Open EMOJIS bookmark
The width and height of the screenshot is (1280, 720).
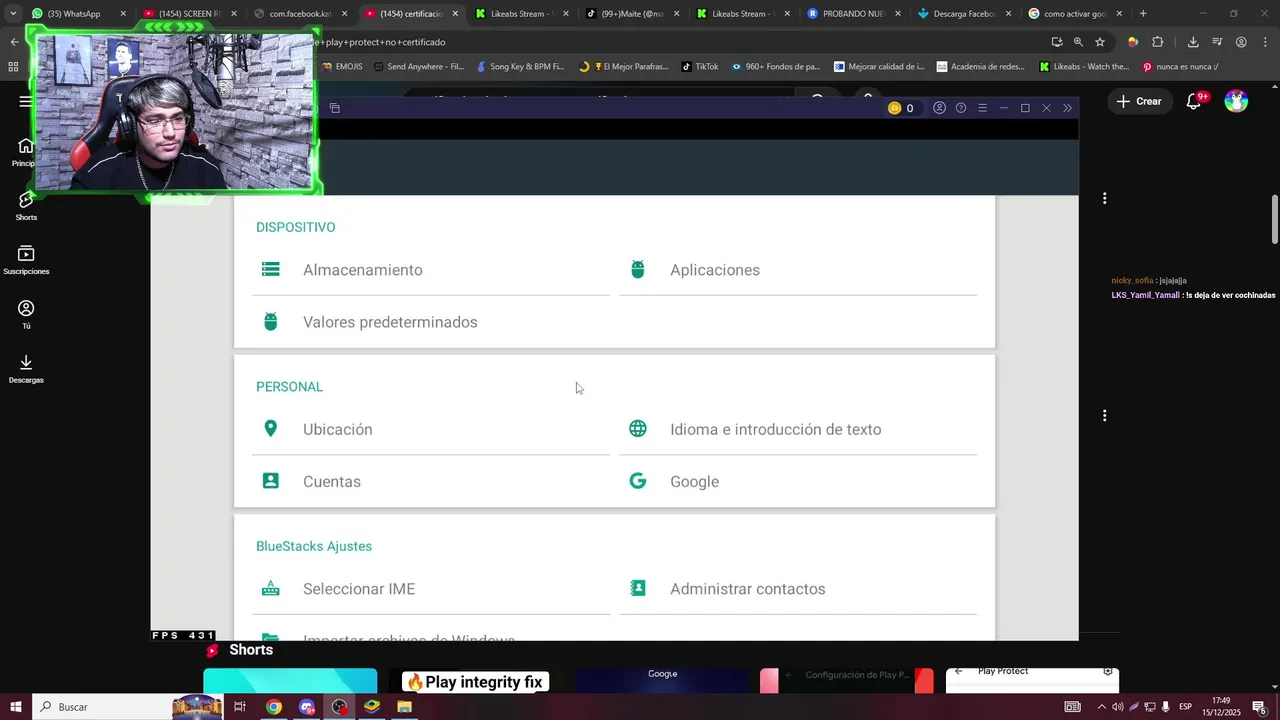click(x=342, y=67)
